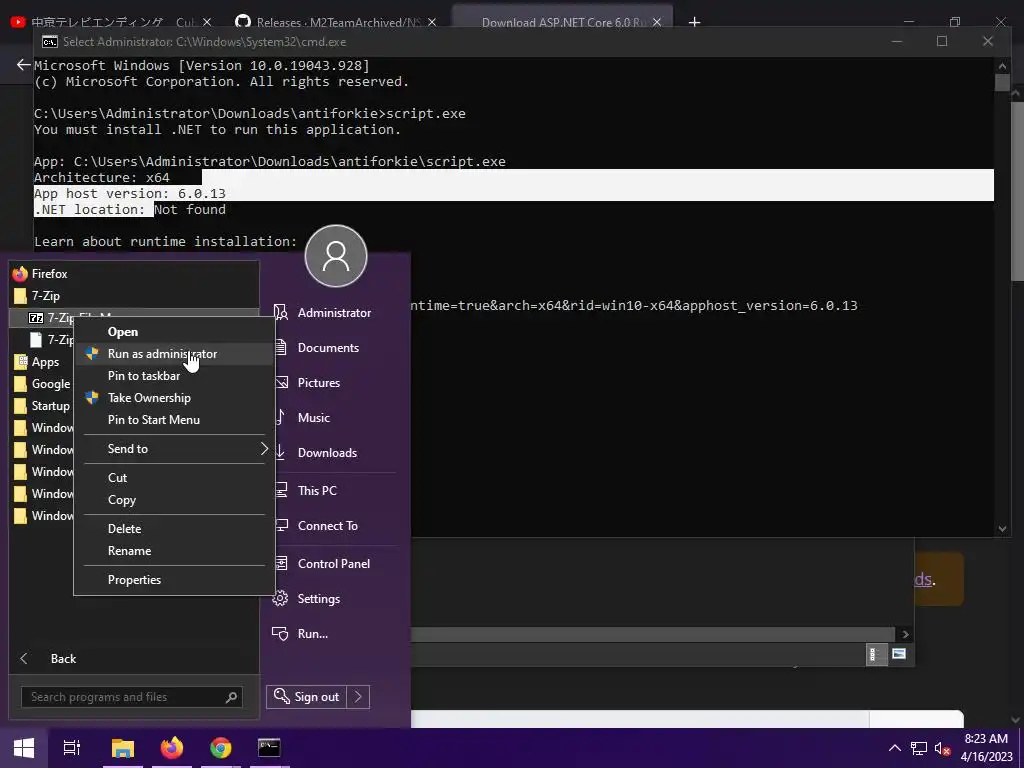Choose Delete from the context menu
The width and height of the screenshot is (1024, 768).
[x=174, y=528]
